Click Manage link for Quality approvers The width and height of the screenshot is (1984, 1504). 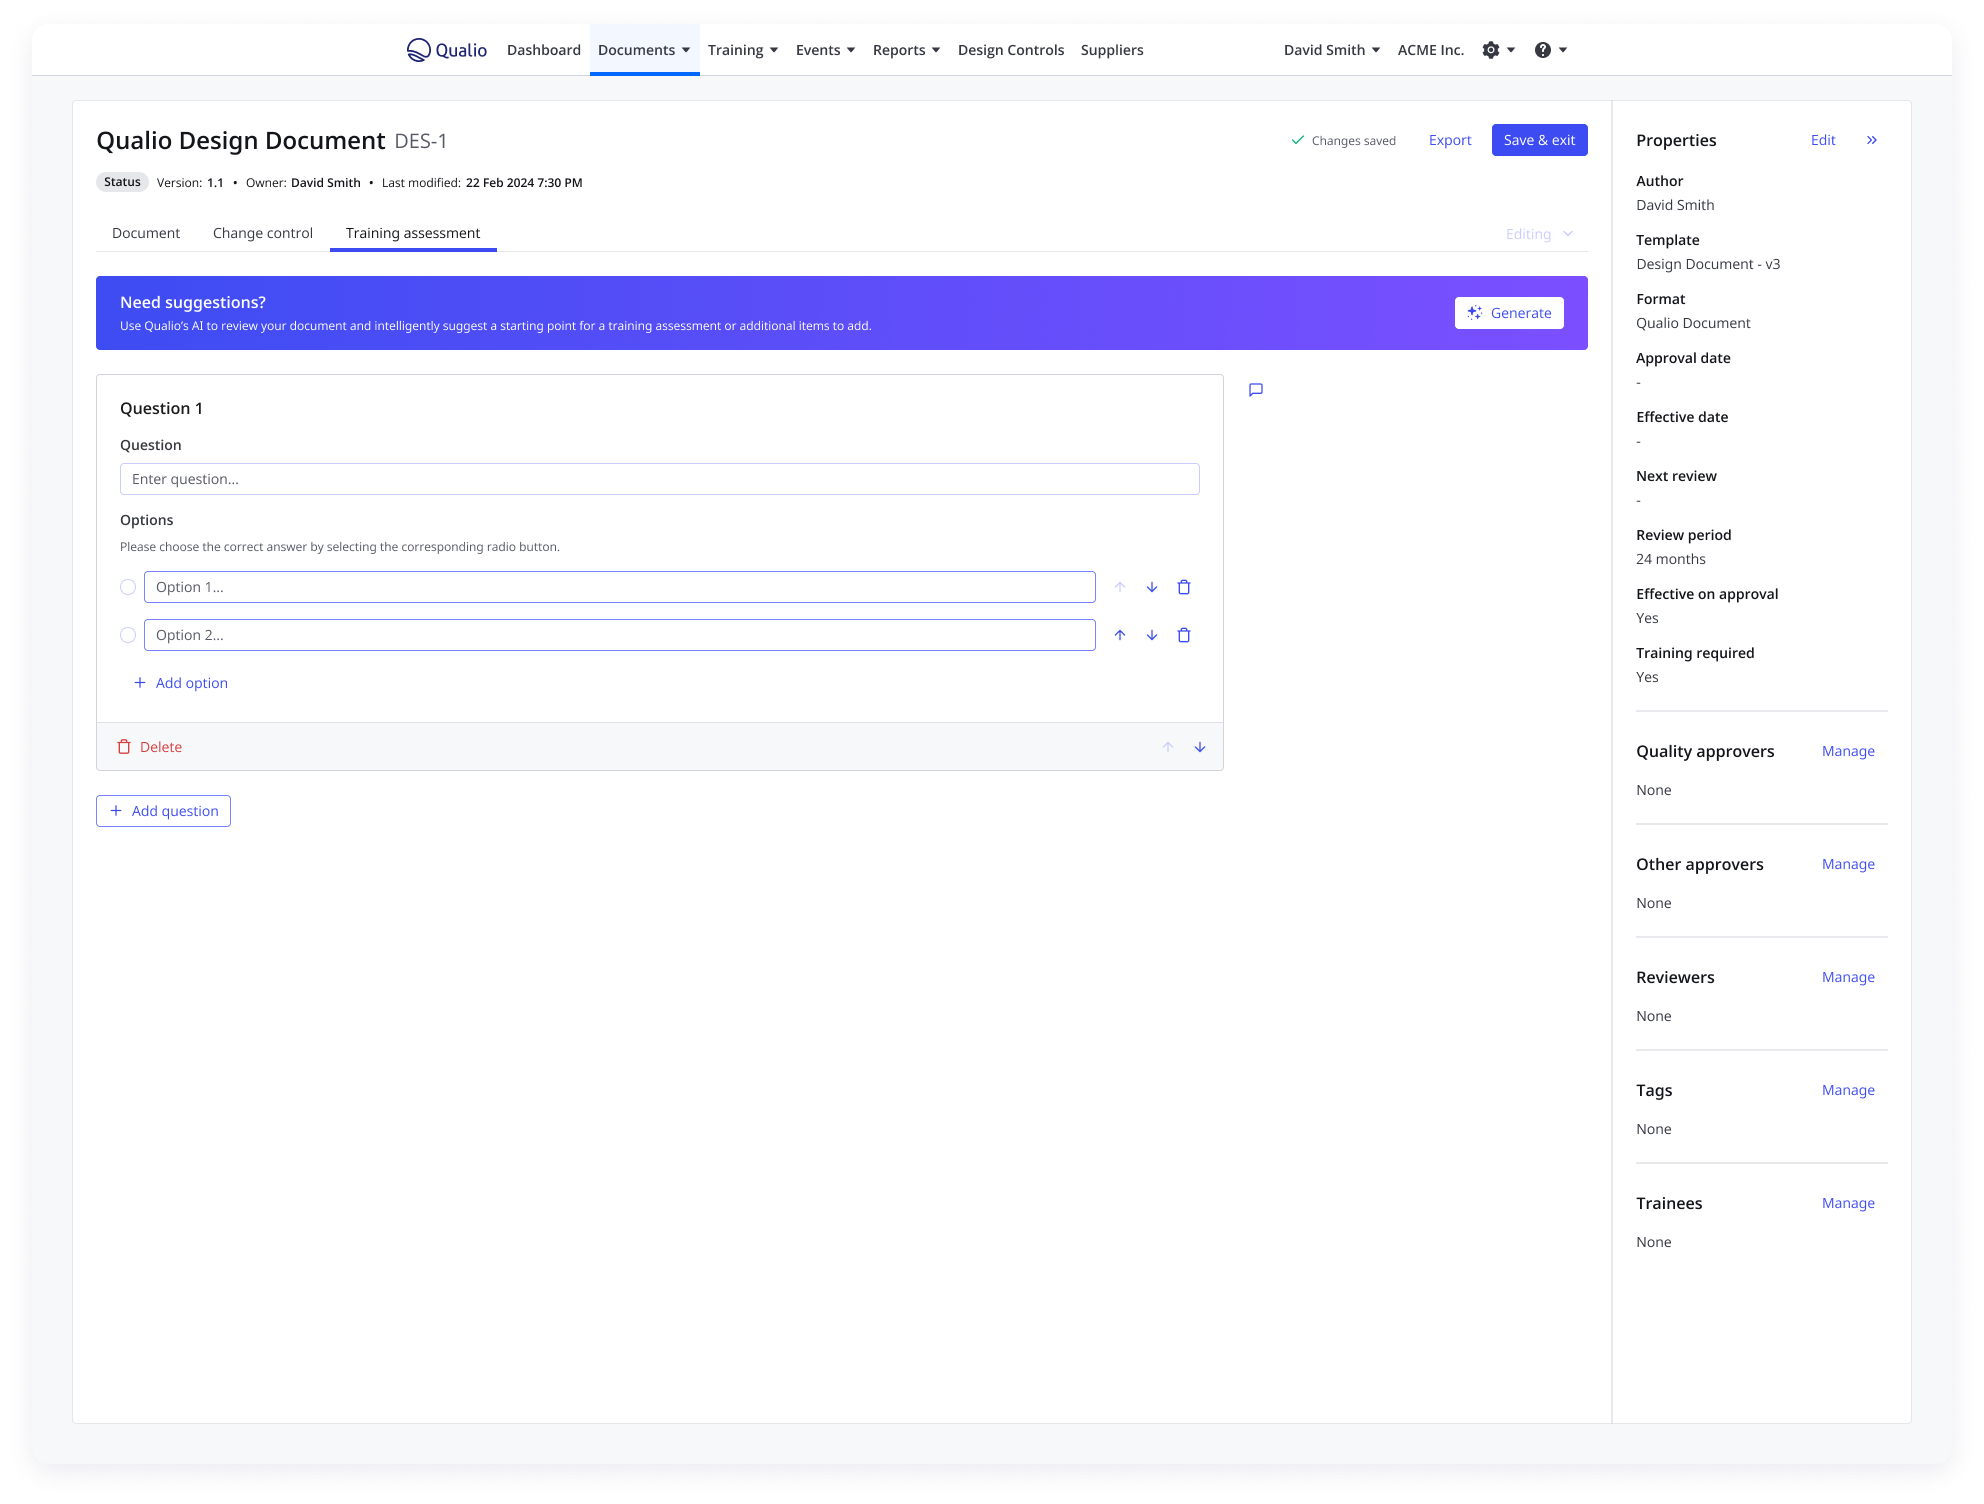1848,750
